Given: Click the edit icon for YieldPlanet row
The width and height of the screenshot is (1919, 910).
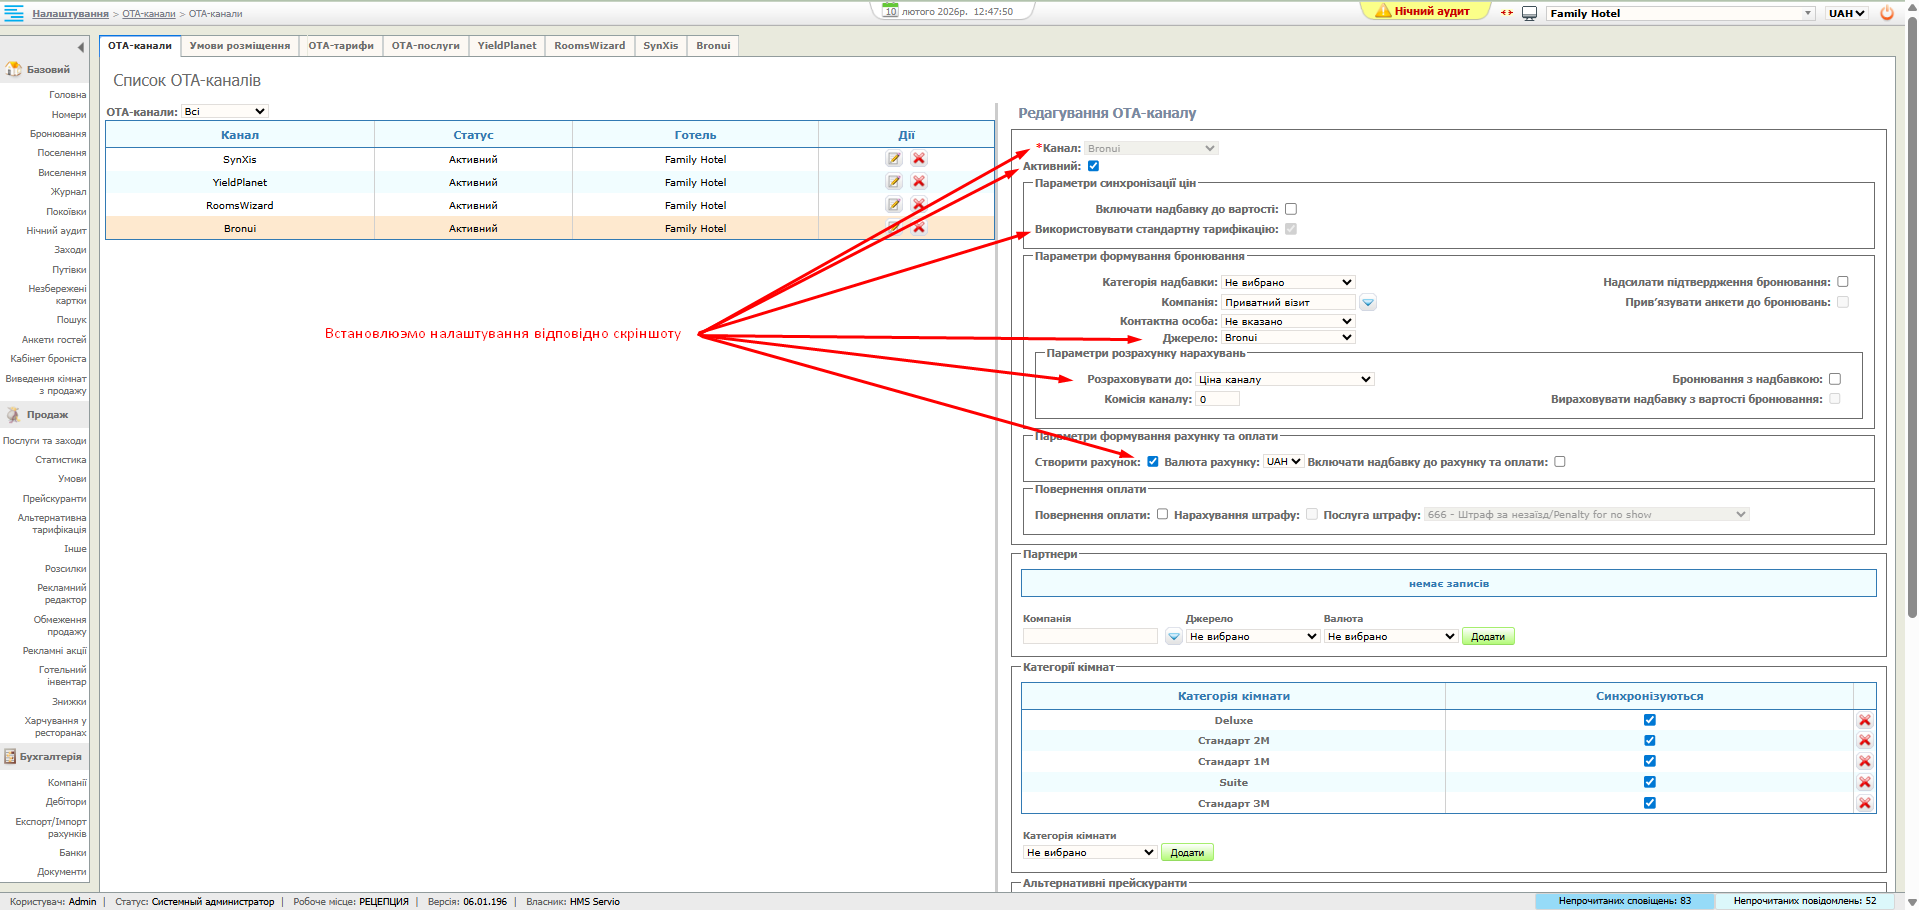Looking at the screenshot, I should (x=893, y=182).
